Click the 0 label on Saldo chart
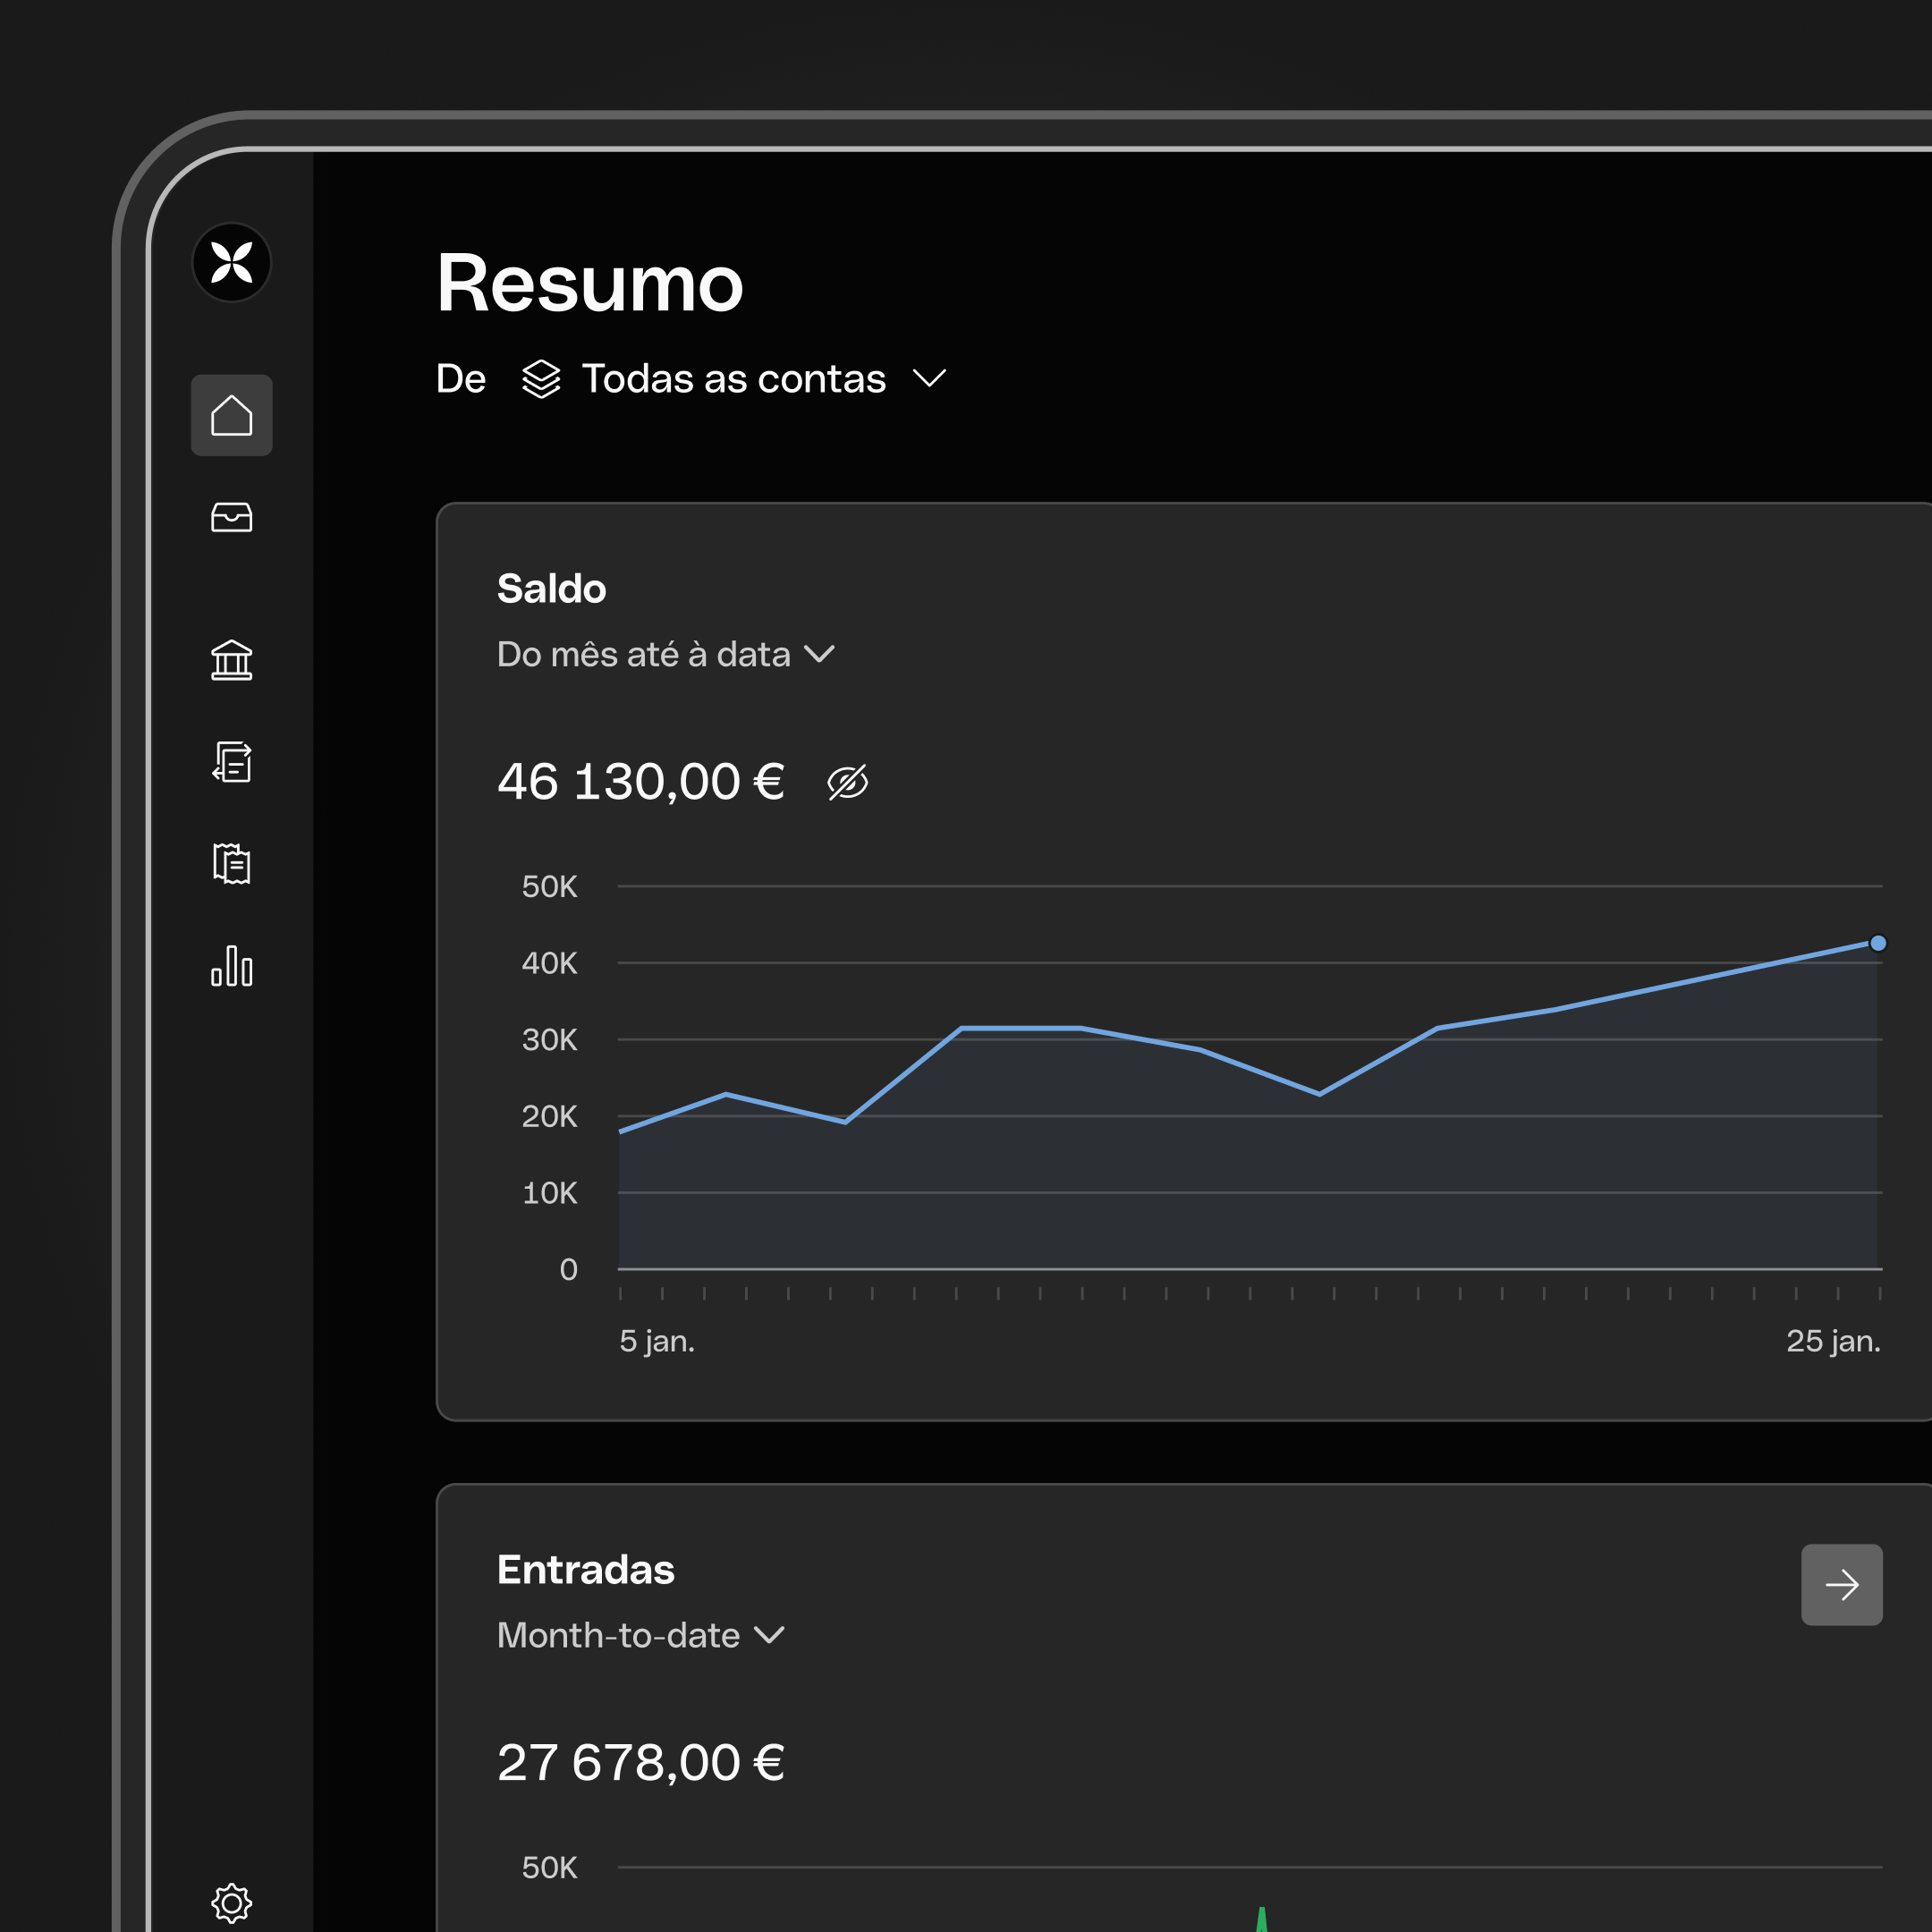 (x=568, y=1269)
